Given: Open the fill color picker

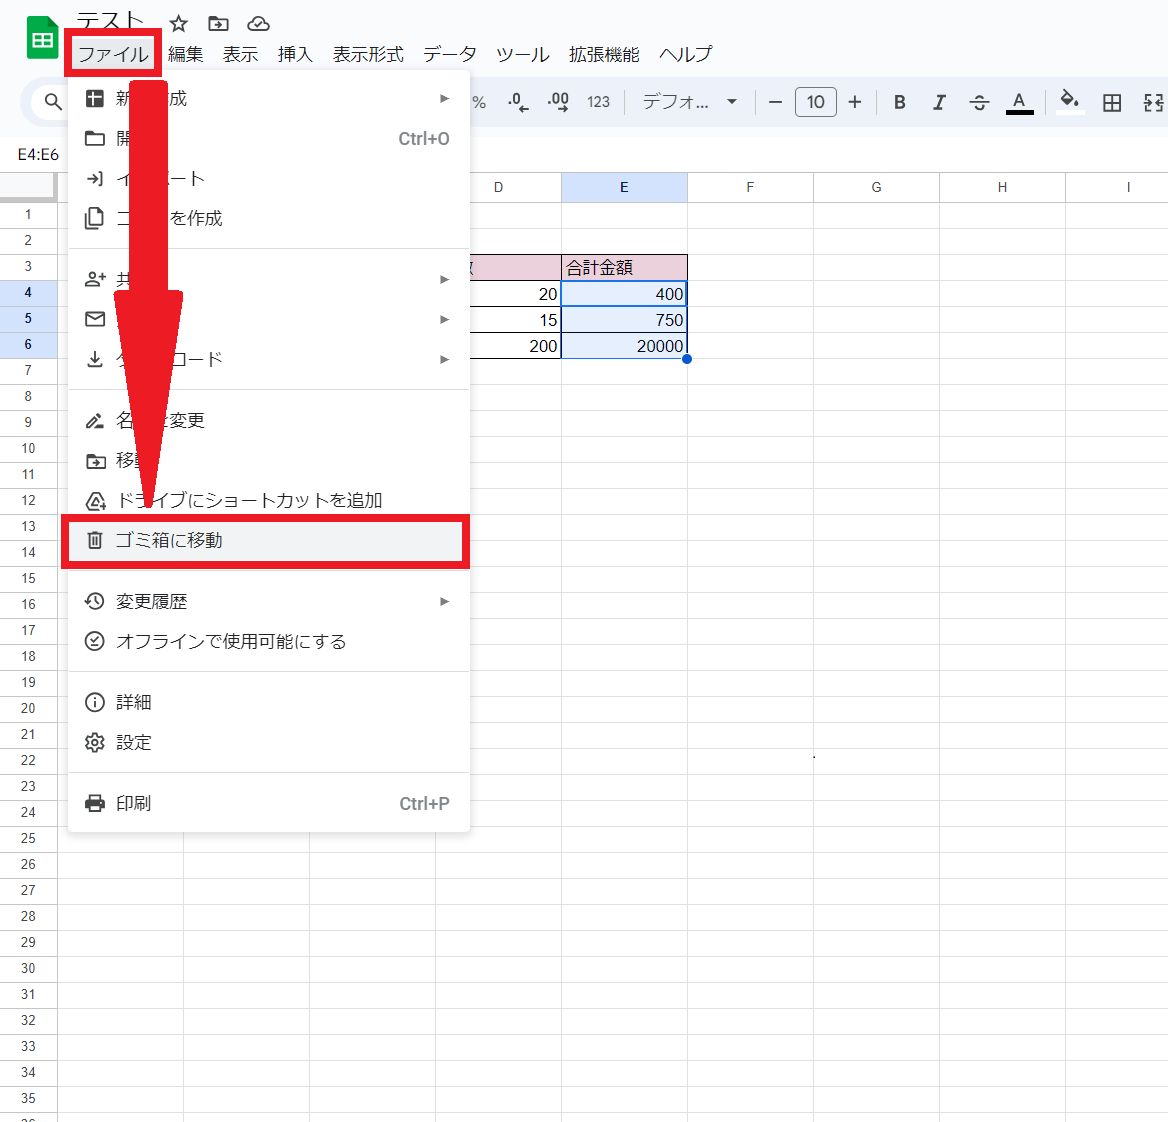Looking at the screenshot, I should point(1070,102).
